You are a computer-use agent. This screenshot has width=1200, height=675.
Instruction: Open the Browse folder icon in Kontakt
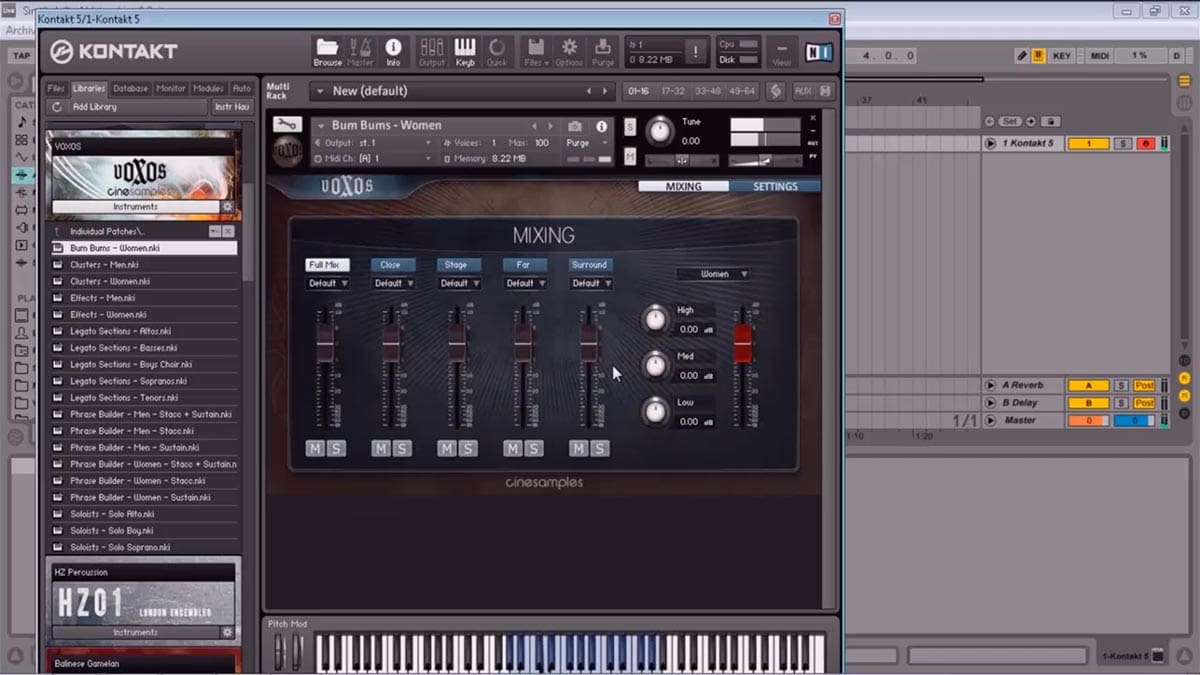pos(328,52)
